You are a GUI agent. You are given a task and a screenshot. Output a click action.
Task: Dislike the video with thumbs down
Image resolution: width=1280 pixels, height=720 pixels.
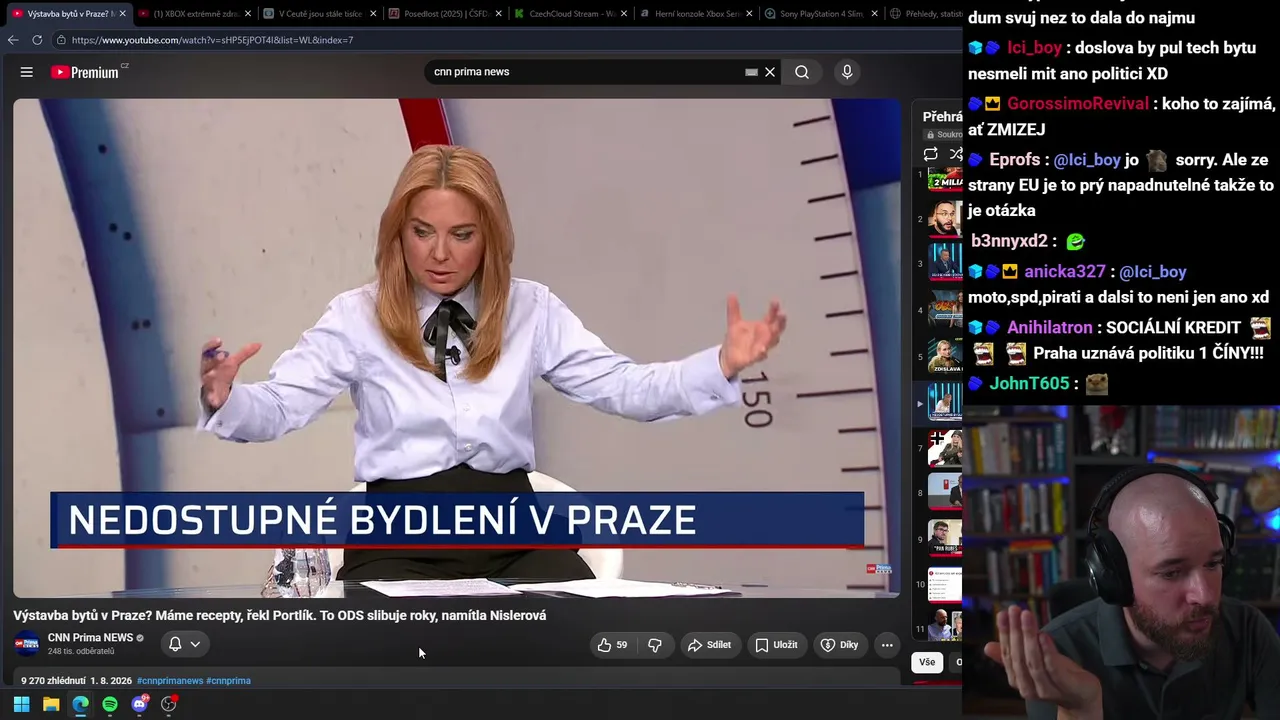pos(655,645)
